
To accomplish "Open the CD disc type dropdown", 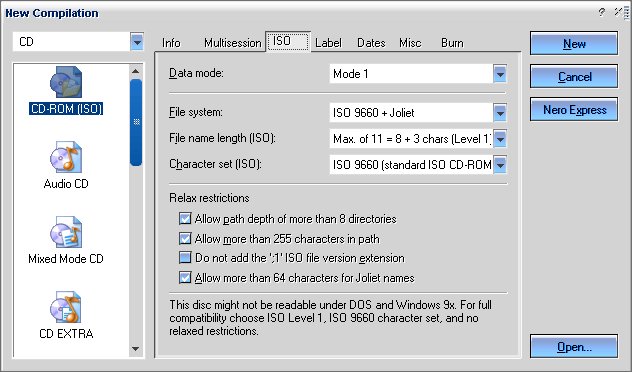I will 137,42.
